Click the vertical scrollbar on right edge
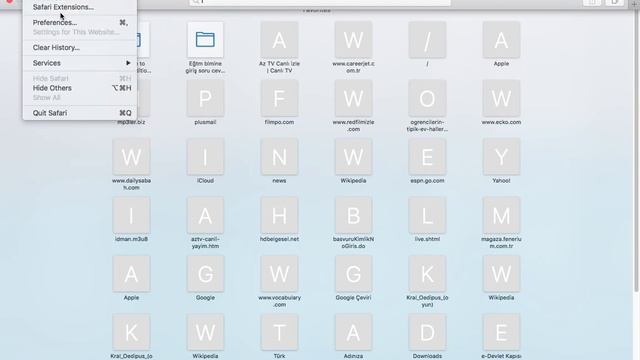 click(636, 151)
